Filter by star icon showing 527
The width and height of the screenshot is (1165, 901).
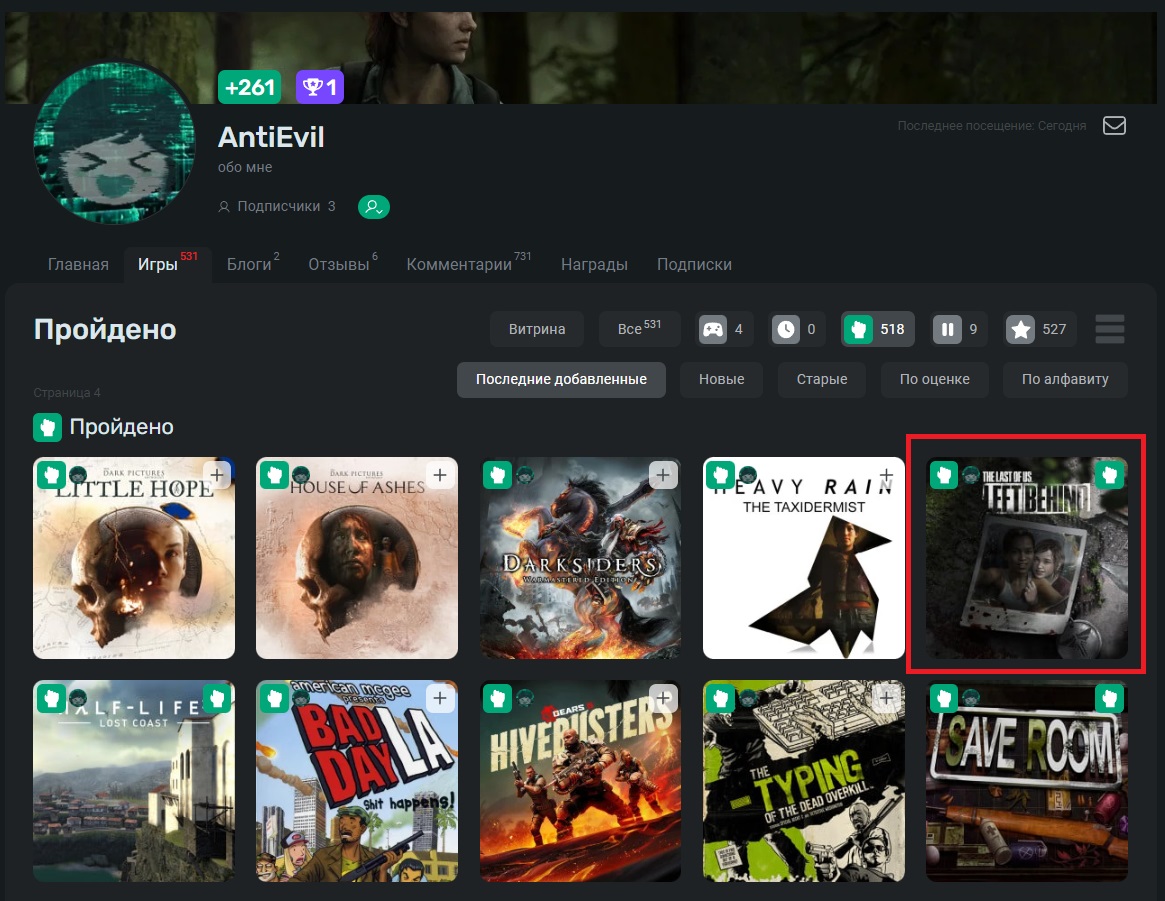pyautogui.click(x=1039, y=329)
